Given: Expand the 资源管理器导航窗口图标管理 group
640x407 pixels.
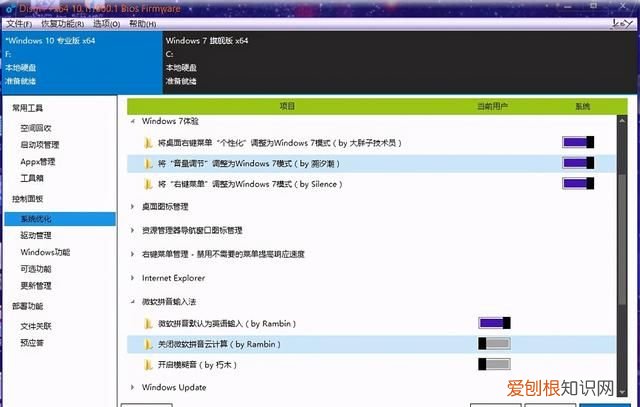Looking at the screenshot, I should [x=133, y=230].
